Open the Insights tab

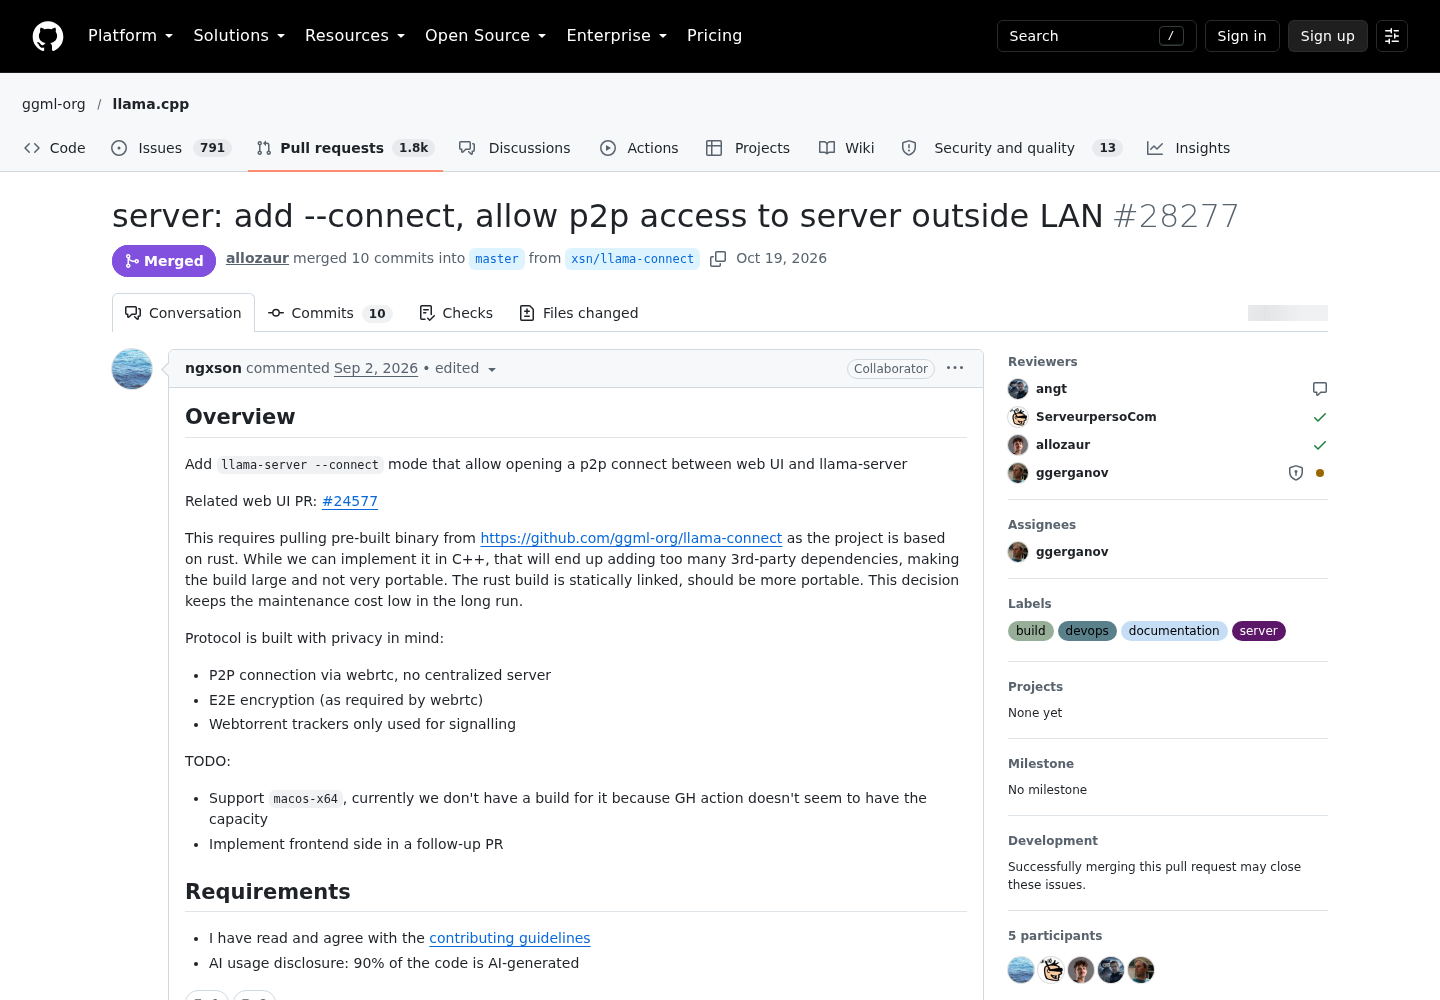point(1189,148)
